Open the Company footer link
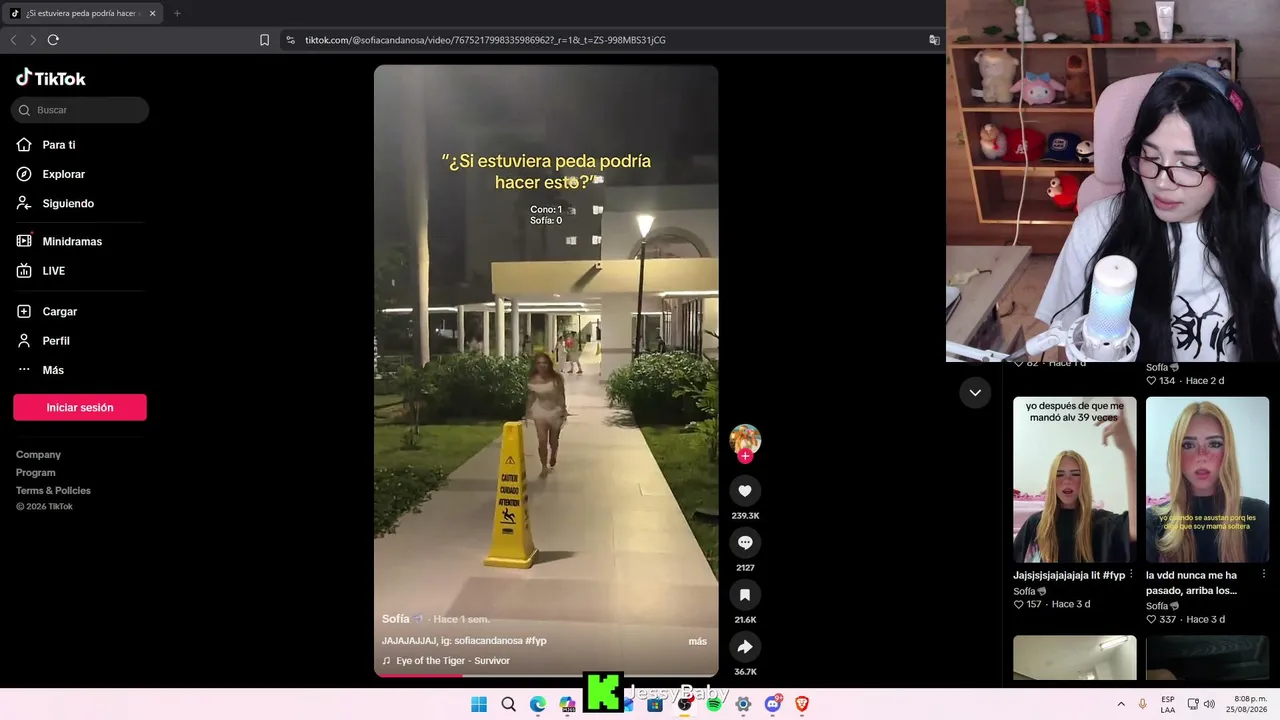 pyautogui.click(x=38, y=455)
